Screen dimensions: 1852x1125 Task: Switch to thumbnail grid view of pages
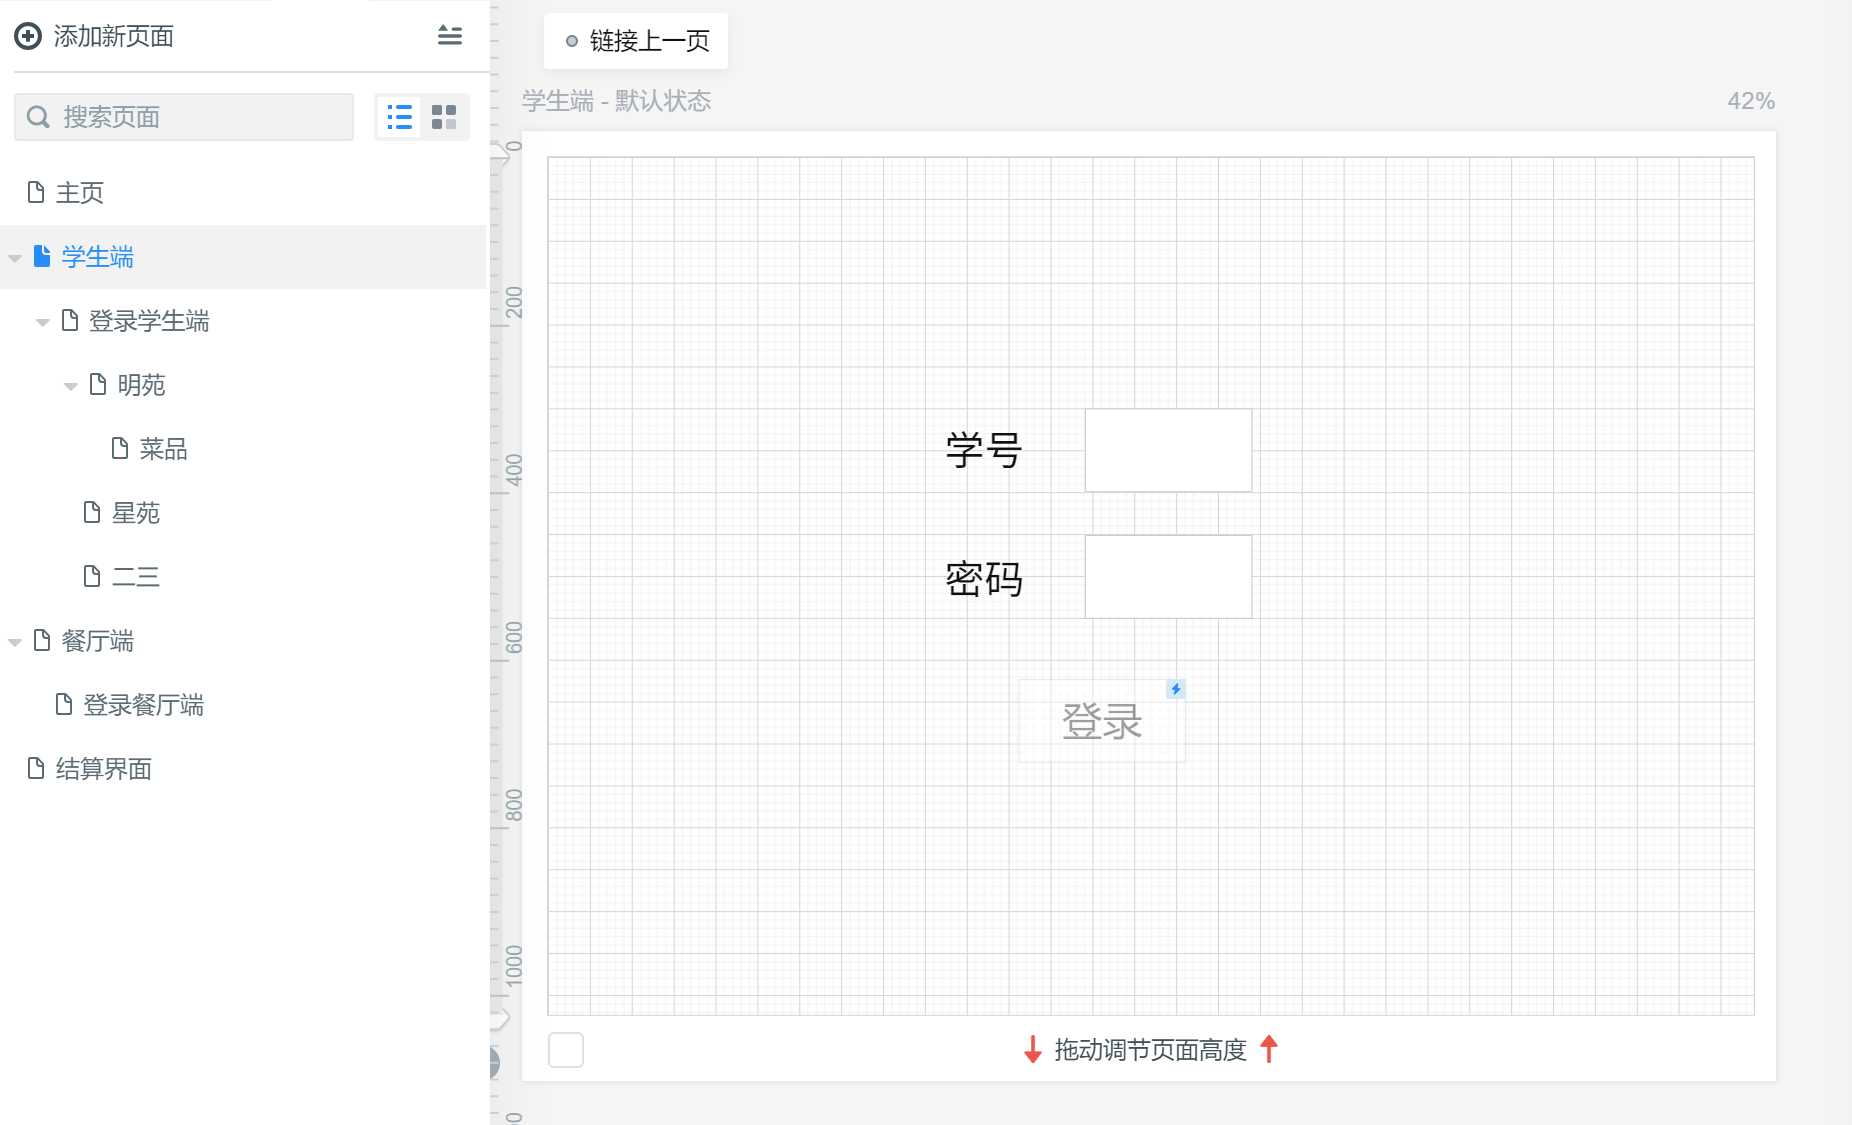click(x=443, y=117)
